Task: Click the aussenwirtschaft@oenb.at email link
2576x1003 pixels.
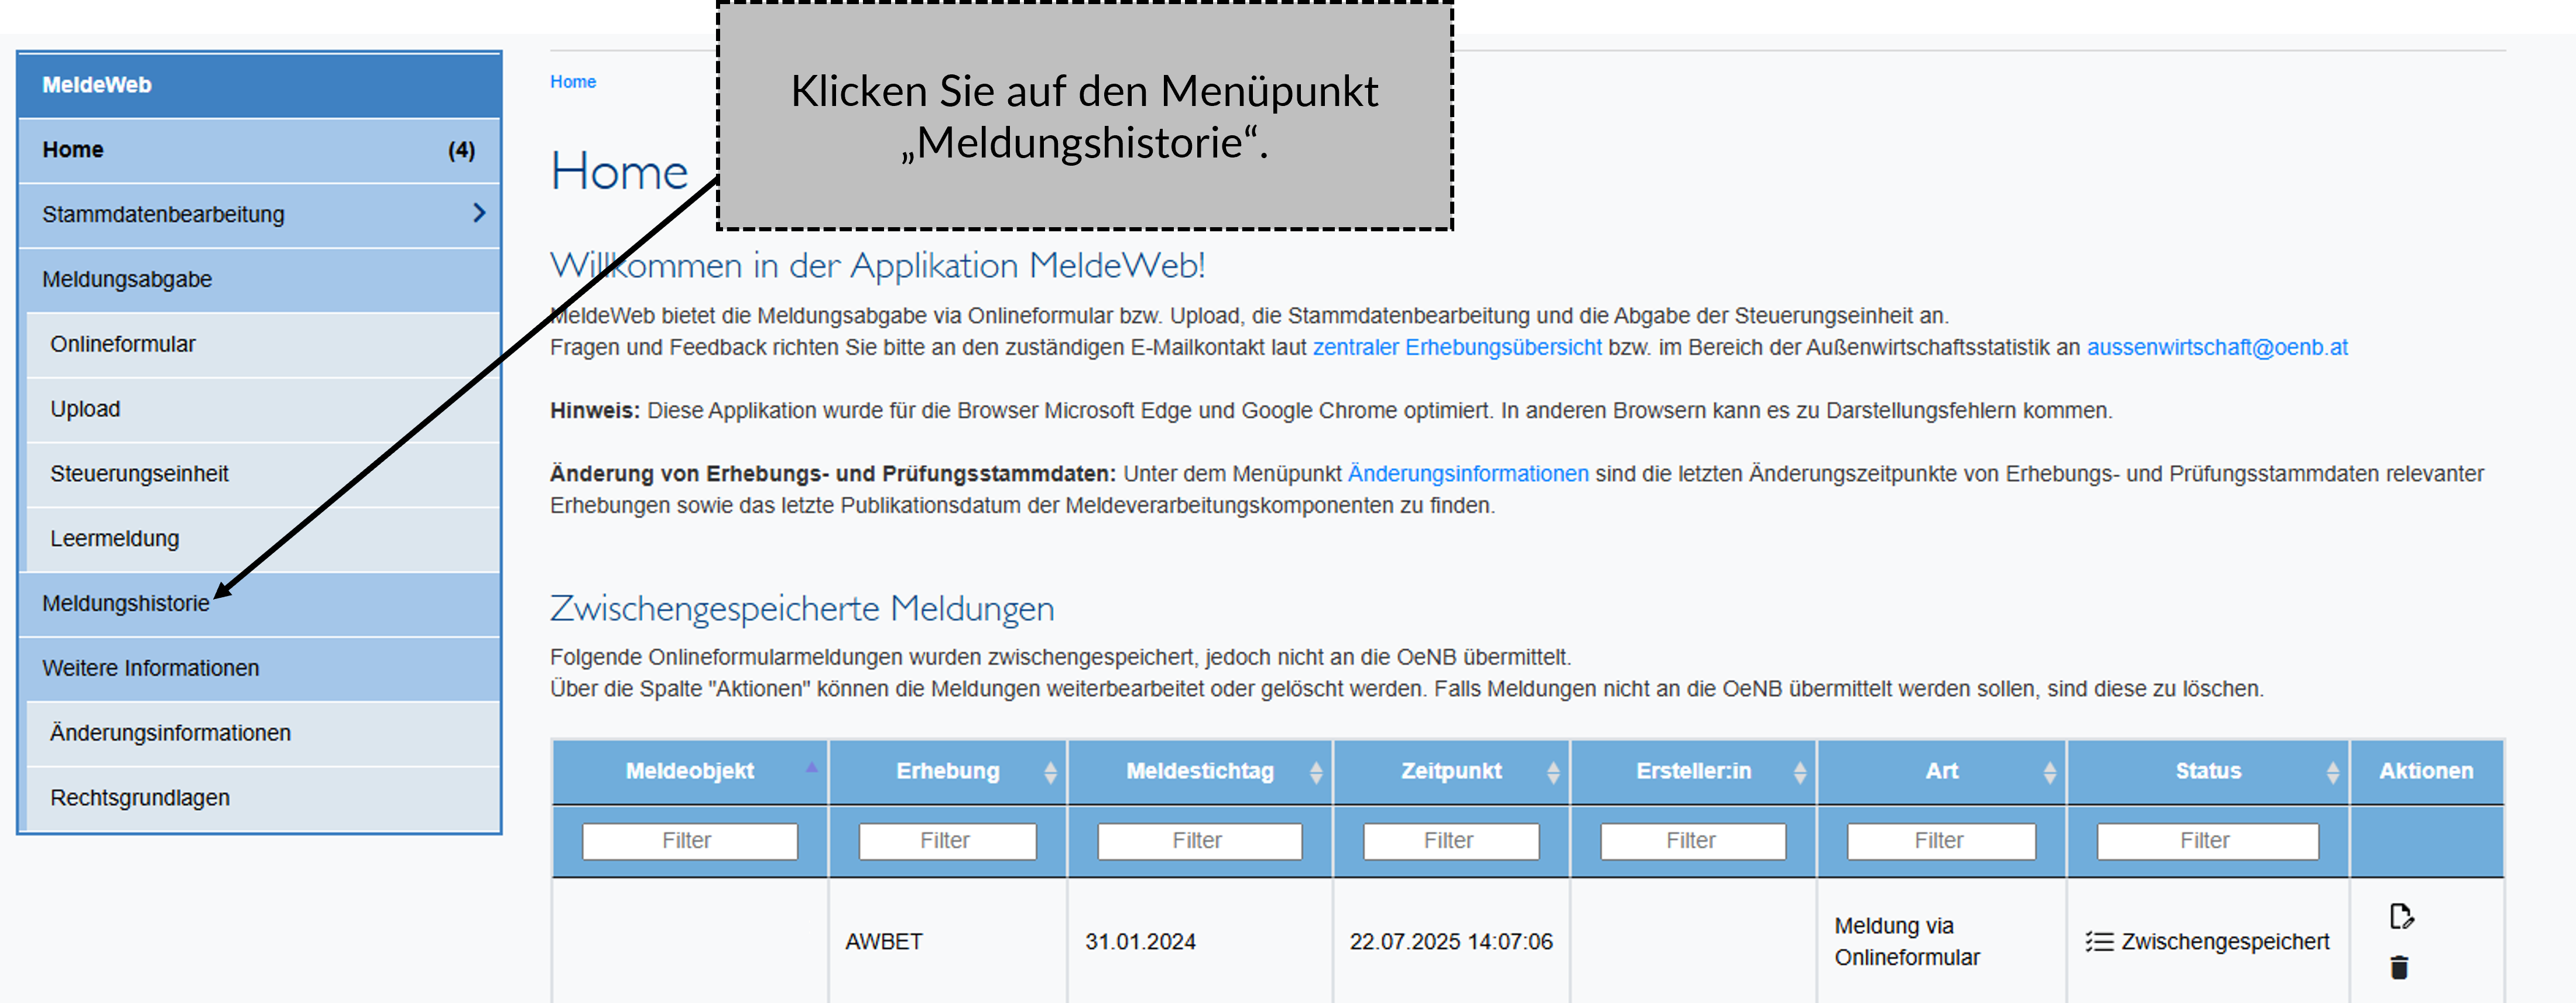Action: click(x=2216, y=347)
